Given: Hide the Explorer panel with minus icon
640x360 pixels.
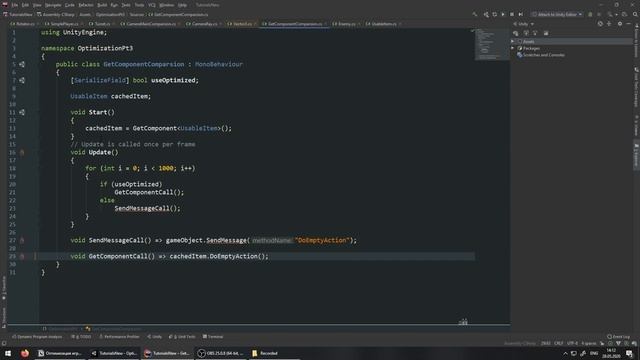Looking at the screenshot, I should (629, 24).
